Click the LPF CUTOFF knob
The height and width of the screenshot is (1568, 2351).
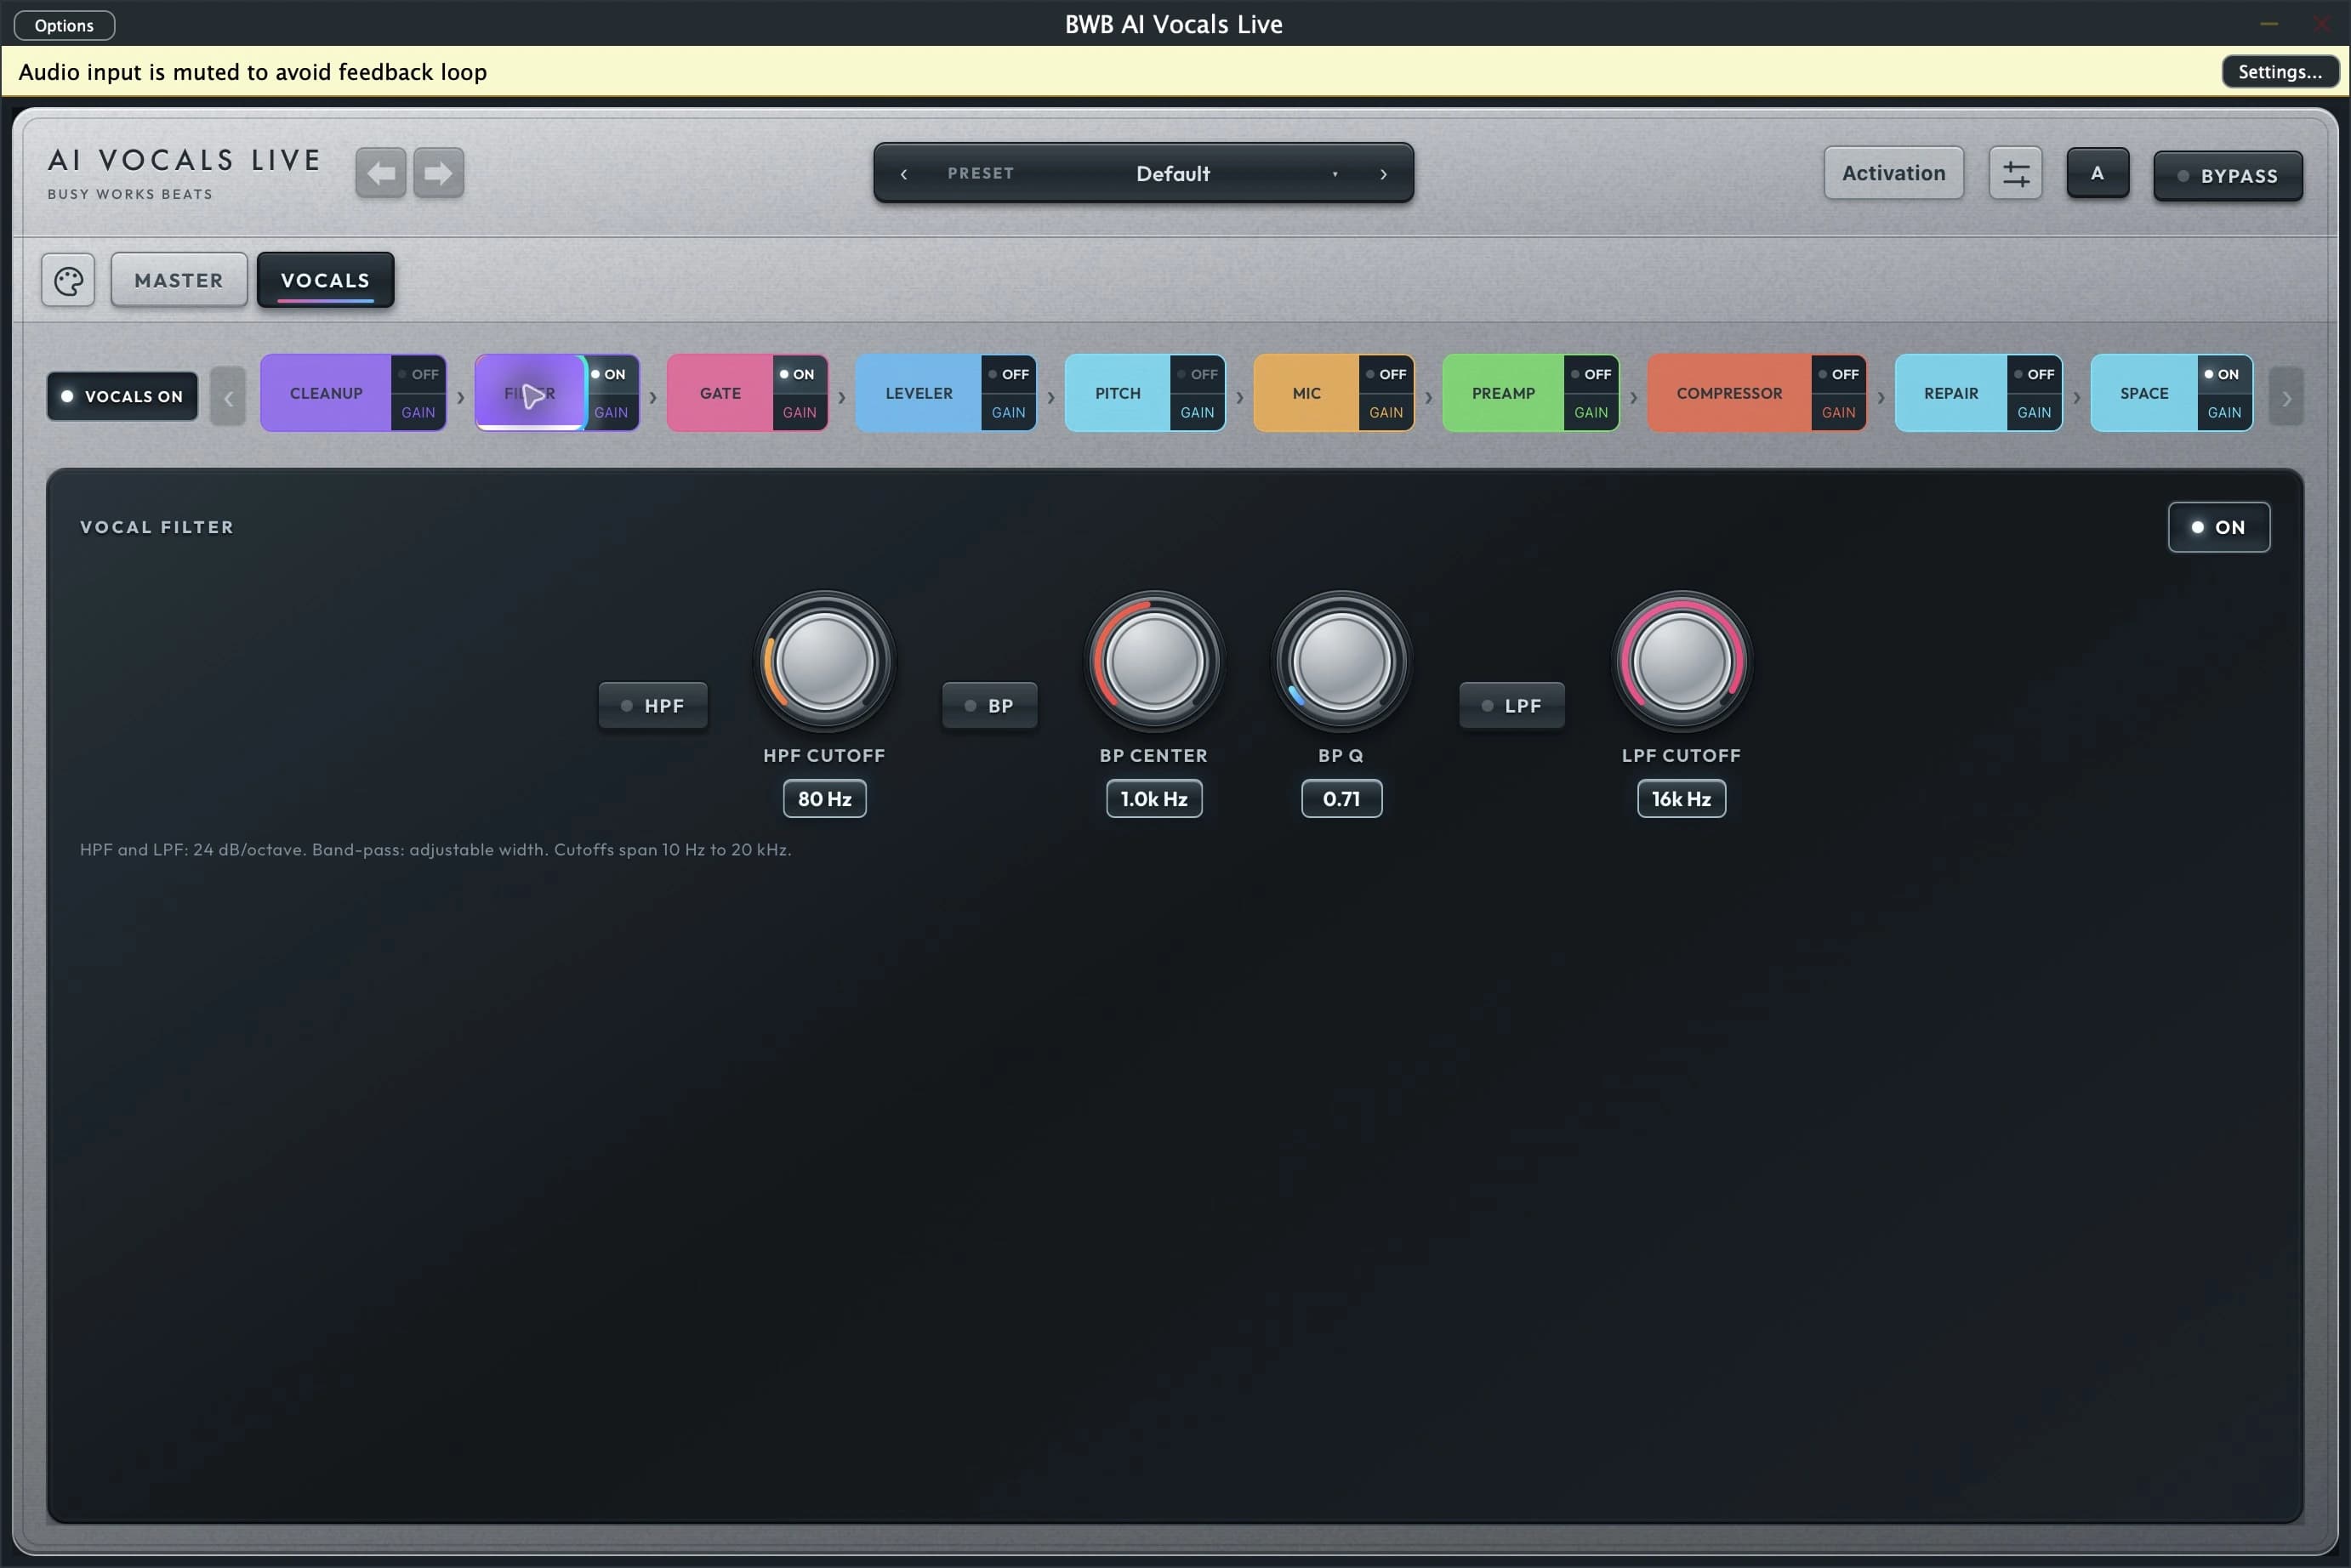tap(1681, 661)
